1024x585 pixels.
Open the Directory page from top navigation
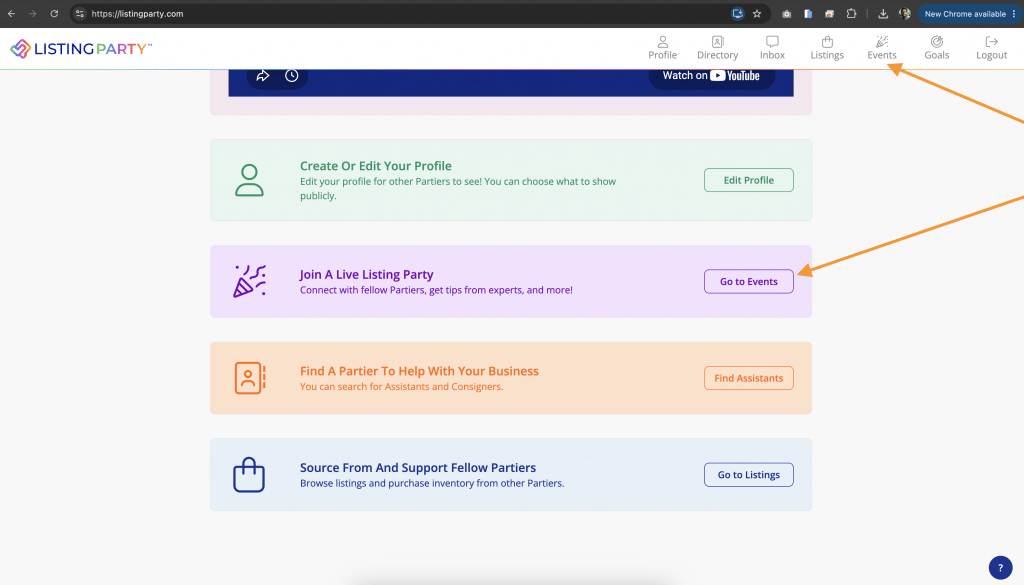coord(717,48)
